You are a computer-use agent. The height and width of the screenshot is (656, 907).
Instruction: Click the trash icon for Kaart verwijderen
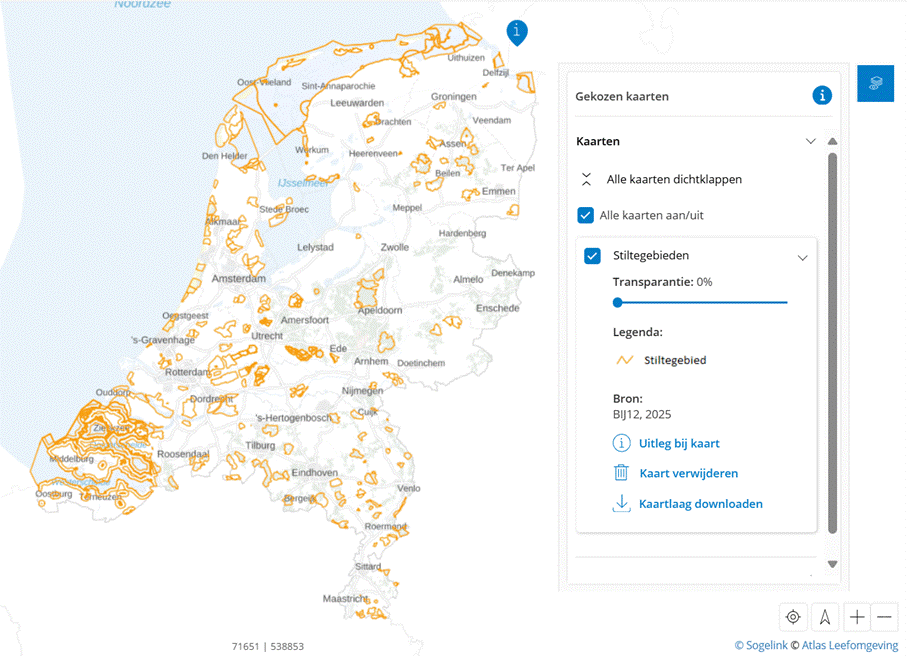[621, 473]
